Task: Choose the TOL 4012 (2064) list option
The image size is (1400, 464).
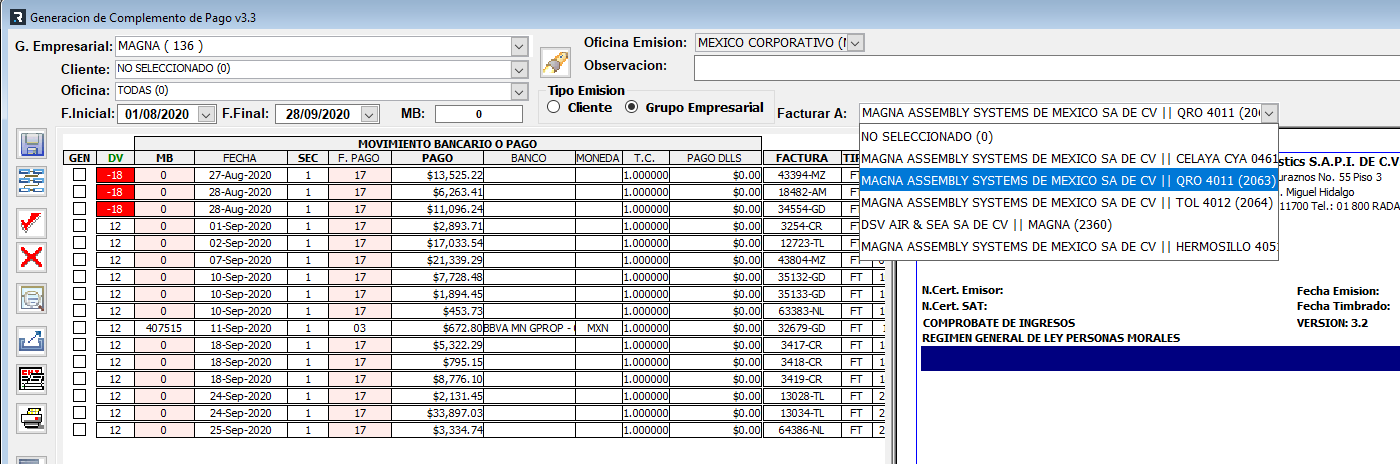Action: pos(1068,203)
